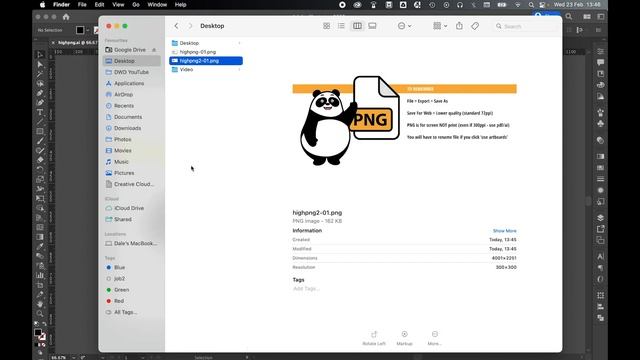
Task: Open the File menu
Action: (x=82, y=5)
